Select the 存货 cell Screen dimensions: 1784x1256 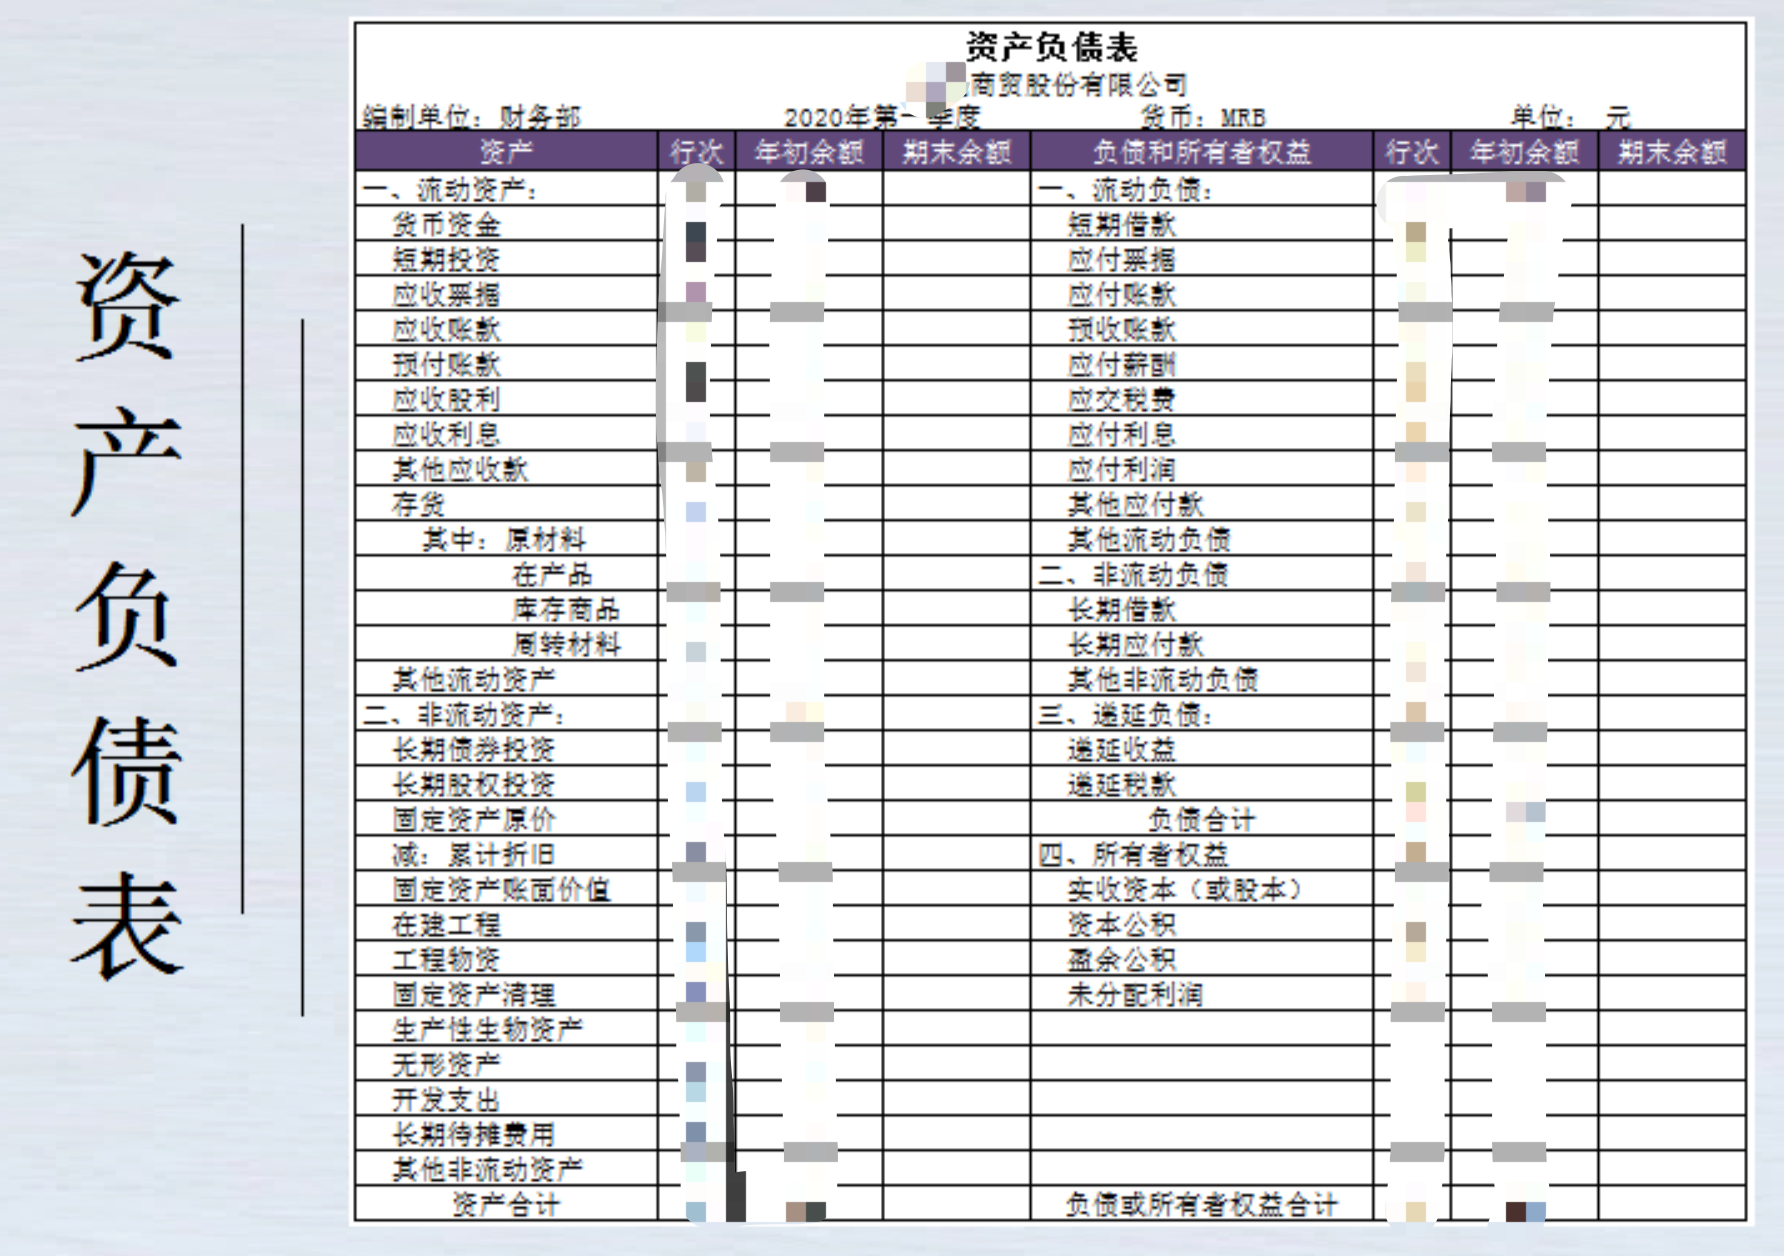[419, 504]
